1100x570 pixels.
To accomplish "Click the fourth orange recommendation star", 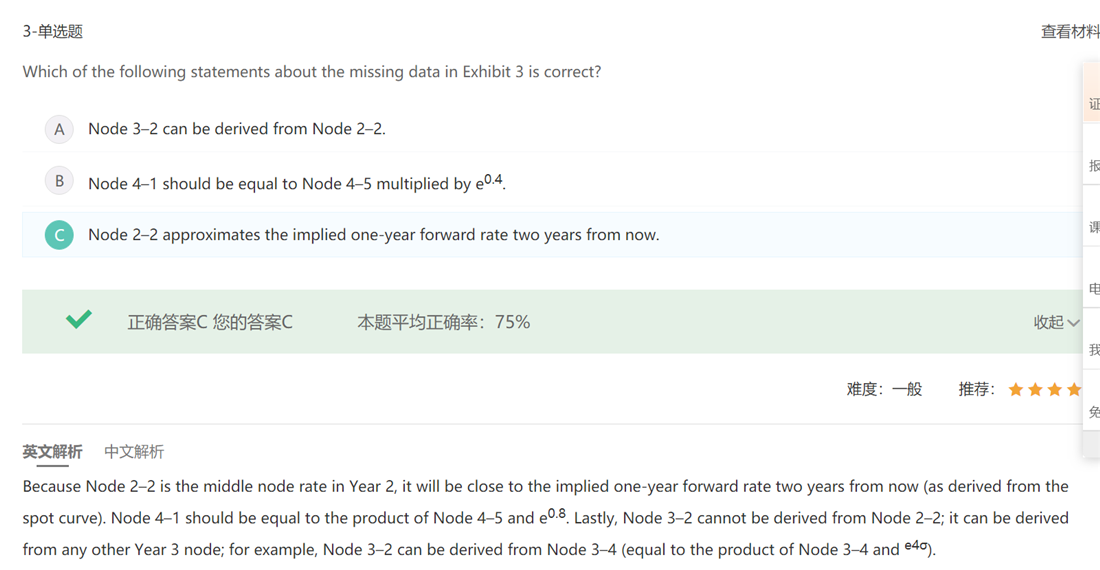I will tap(1074, 389).
